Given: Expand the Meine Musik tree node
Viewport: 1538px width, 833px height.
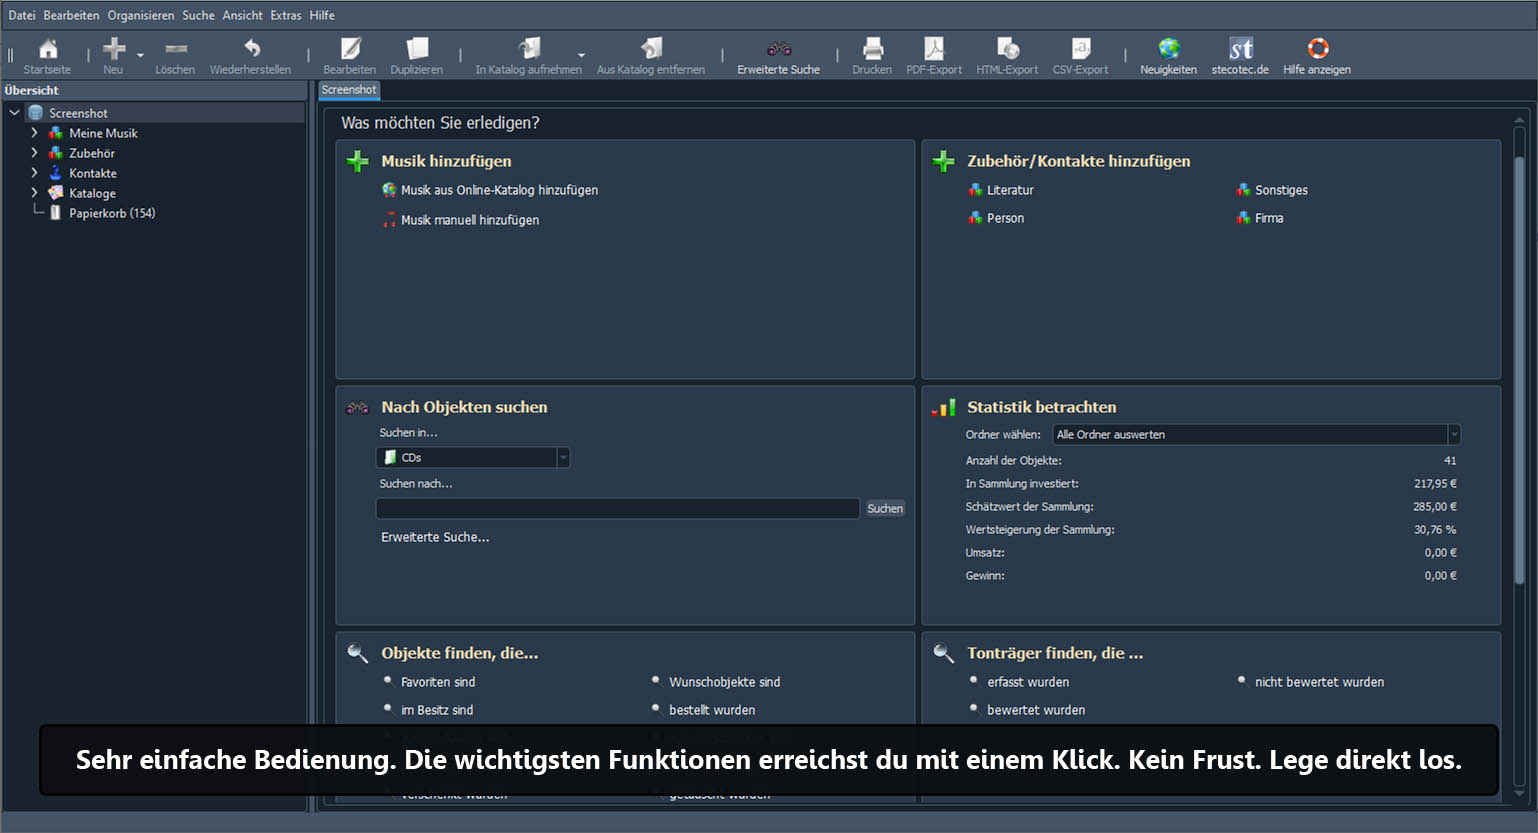Looking at the screenshot, I should tap(34, 133).
